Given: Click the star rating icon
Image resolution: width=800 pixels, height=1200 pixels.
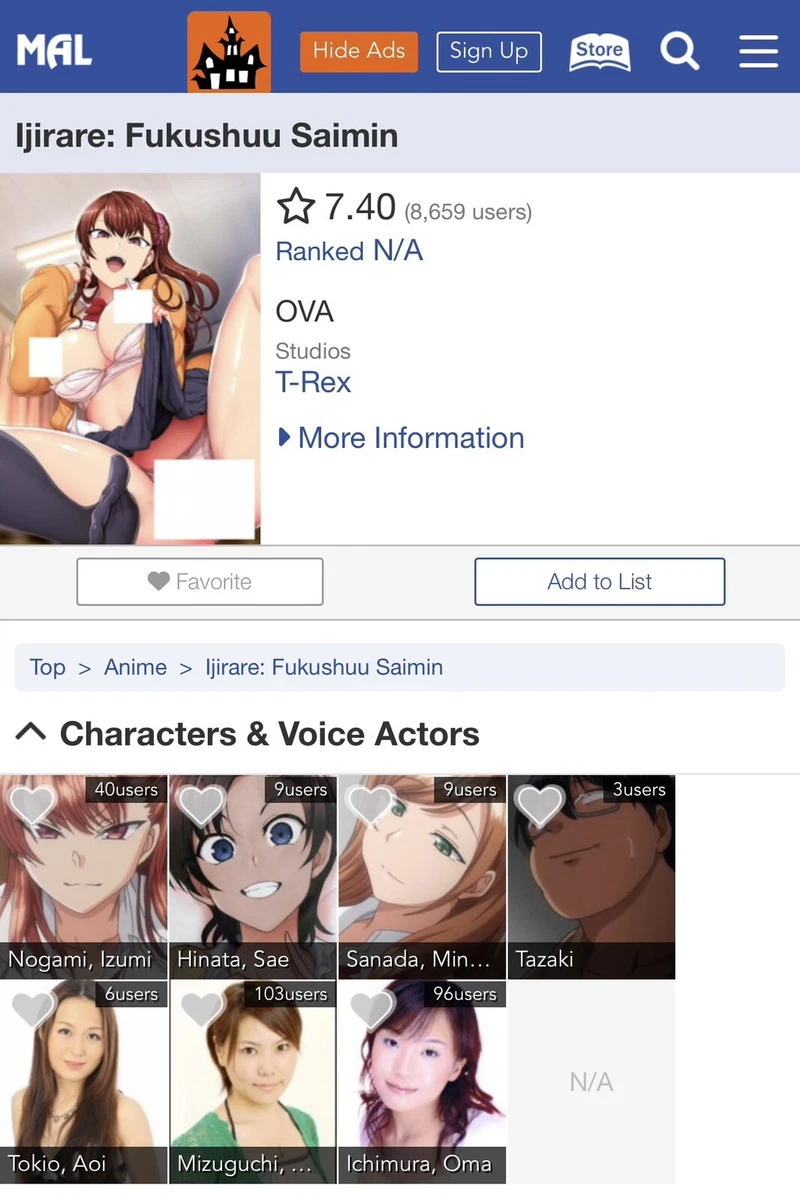Looking at the screenshot, I should pyautogui.click(x=296, y=208).
